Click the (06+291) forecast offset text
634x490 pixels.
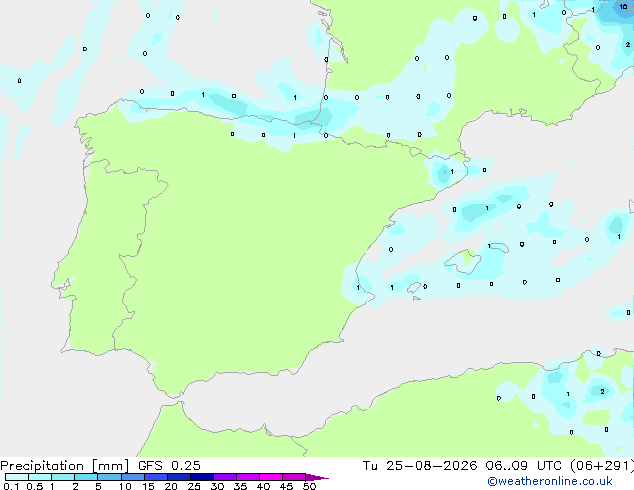pos(602,466)
